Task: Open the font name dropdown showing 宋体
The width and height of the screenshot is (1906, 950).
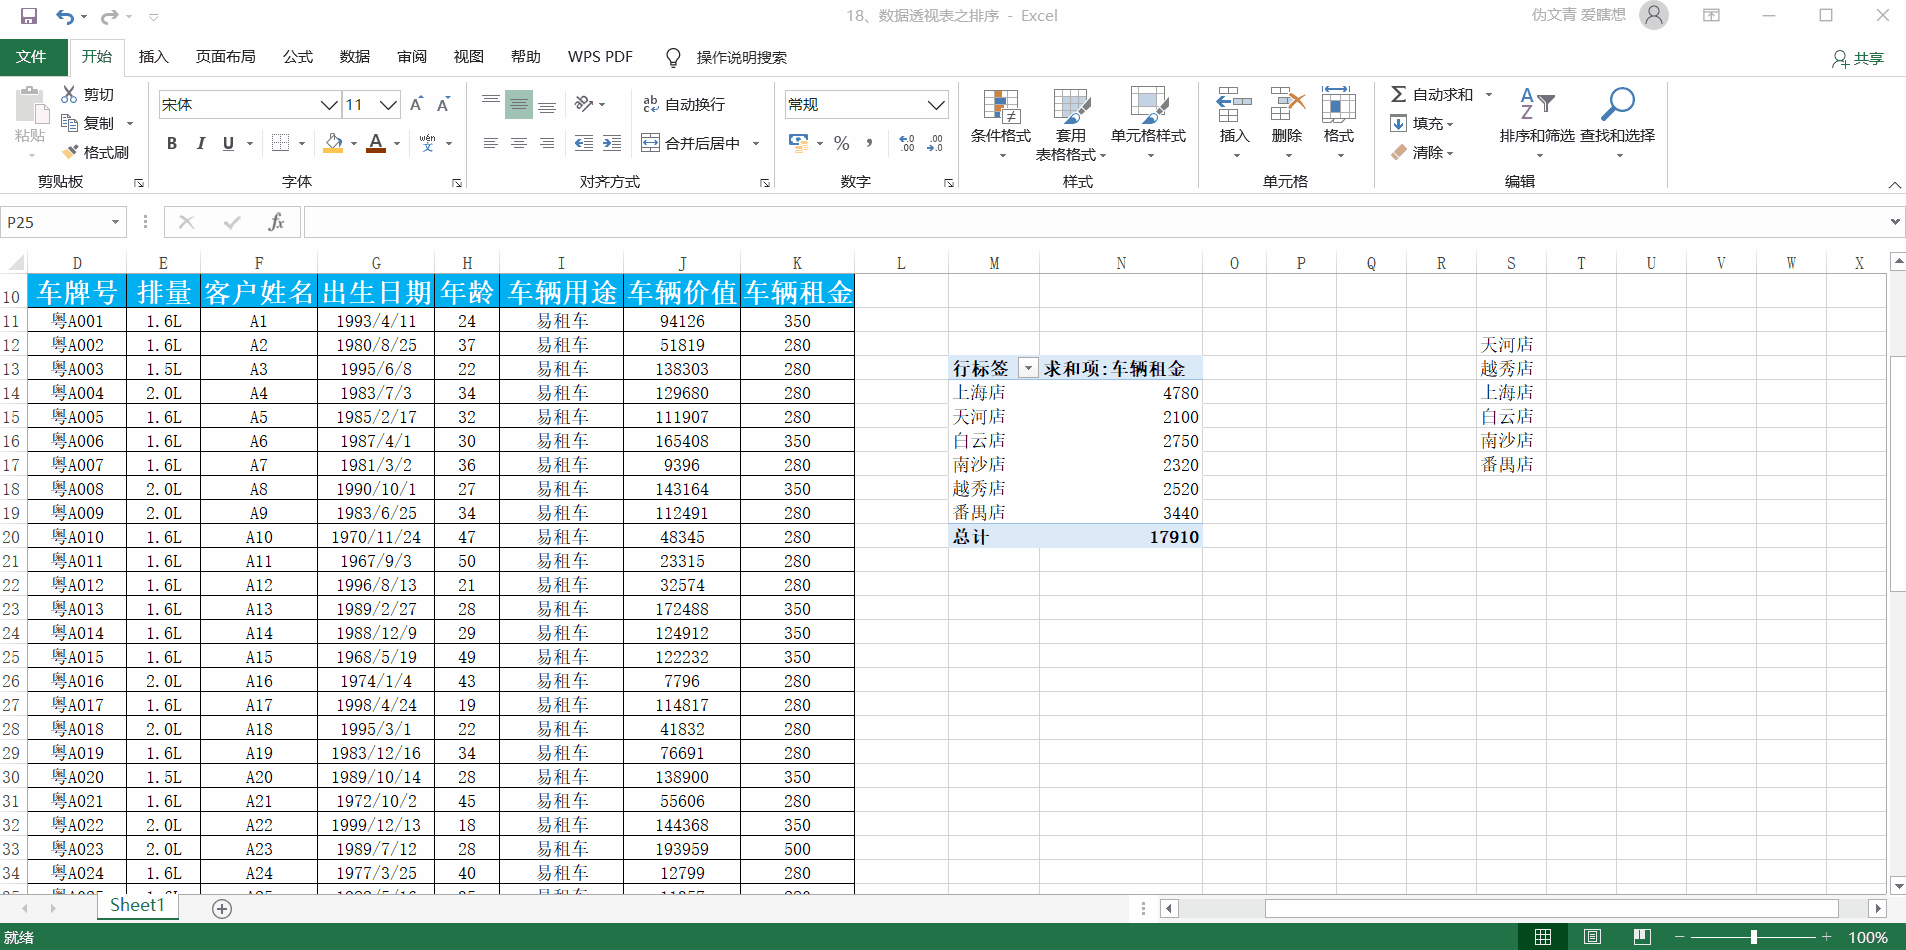Action: [x=329, y=104]
